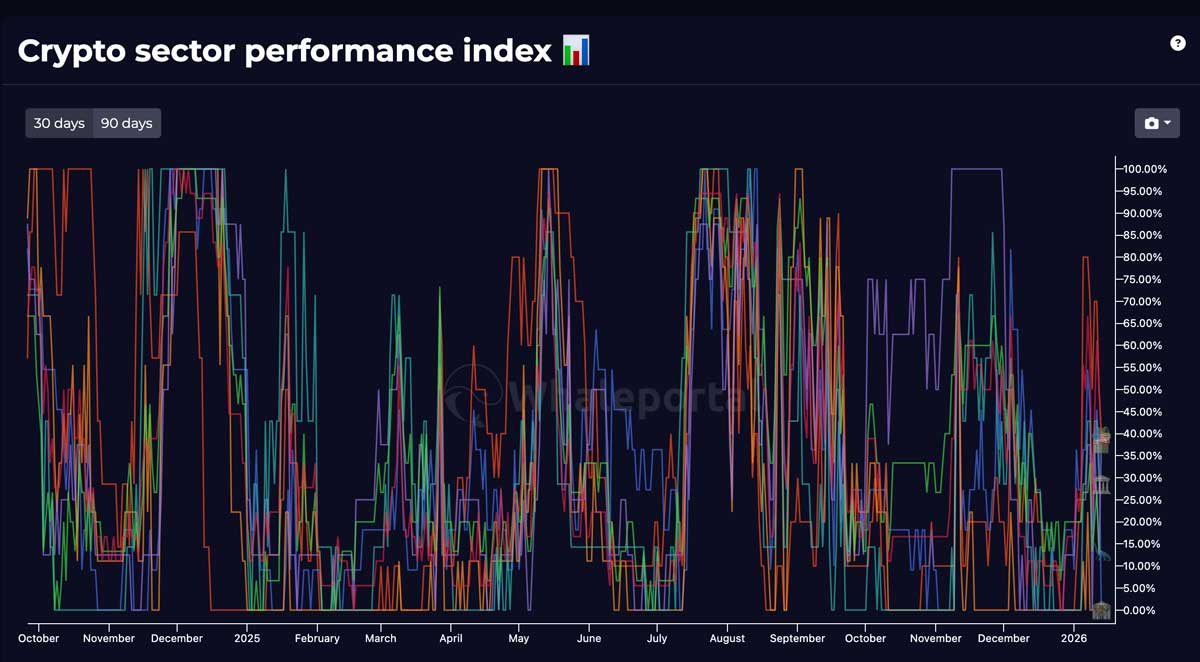The image size is (1200, 662).
Task: Select the bank sector icon at the chart edge
Action: click(x=1100, y=436)
